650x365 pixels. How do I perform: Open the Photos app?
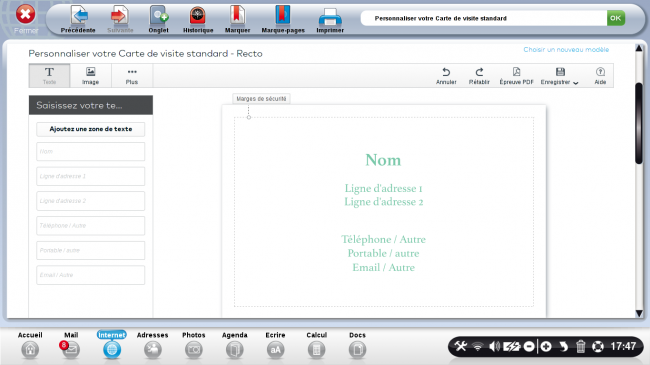[x=194, y=345]
